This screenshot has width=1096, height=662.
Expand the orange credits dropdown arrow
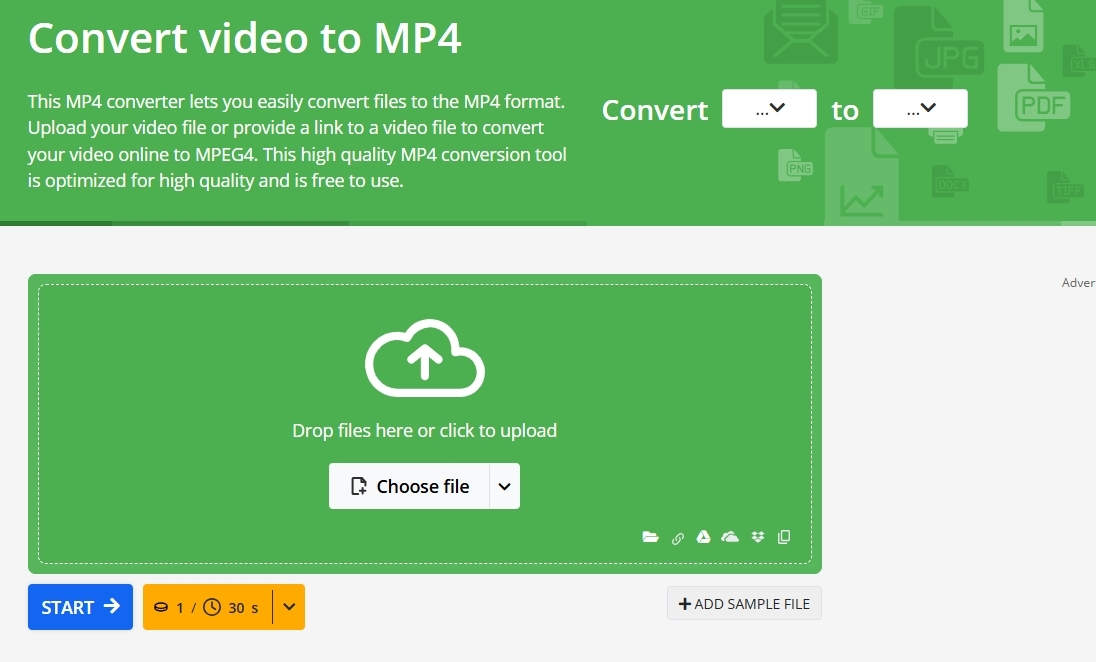[x=289, y=607]
